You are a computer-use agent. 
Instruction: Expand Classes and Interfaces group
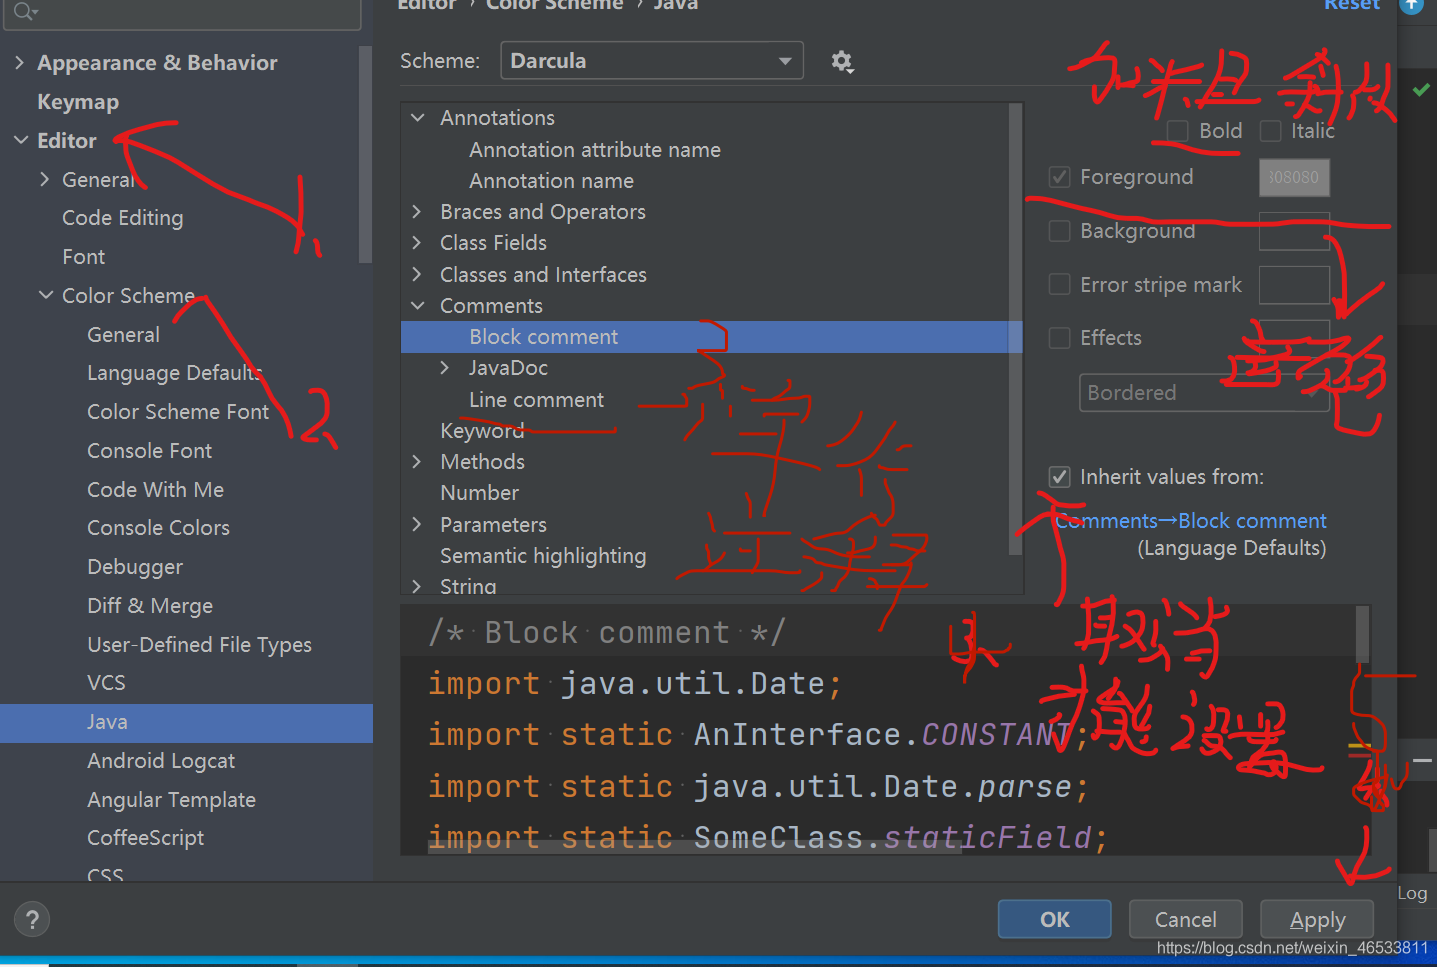(x=418, y=275)
